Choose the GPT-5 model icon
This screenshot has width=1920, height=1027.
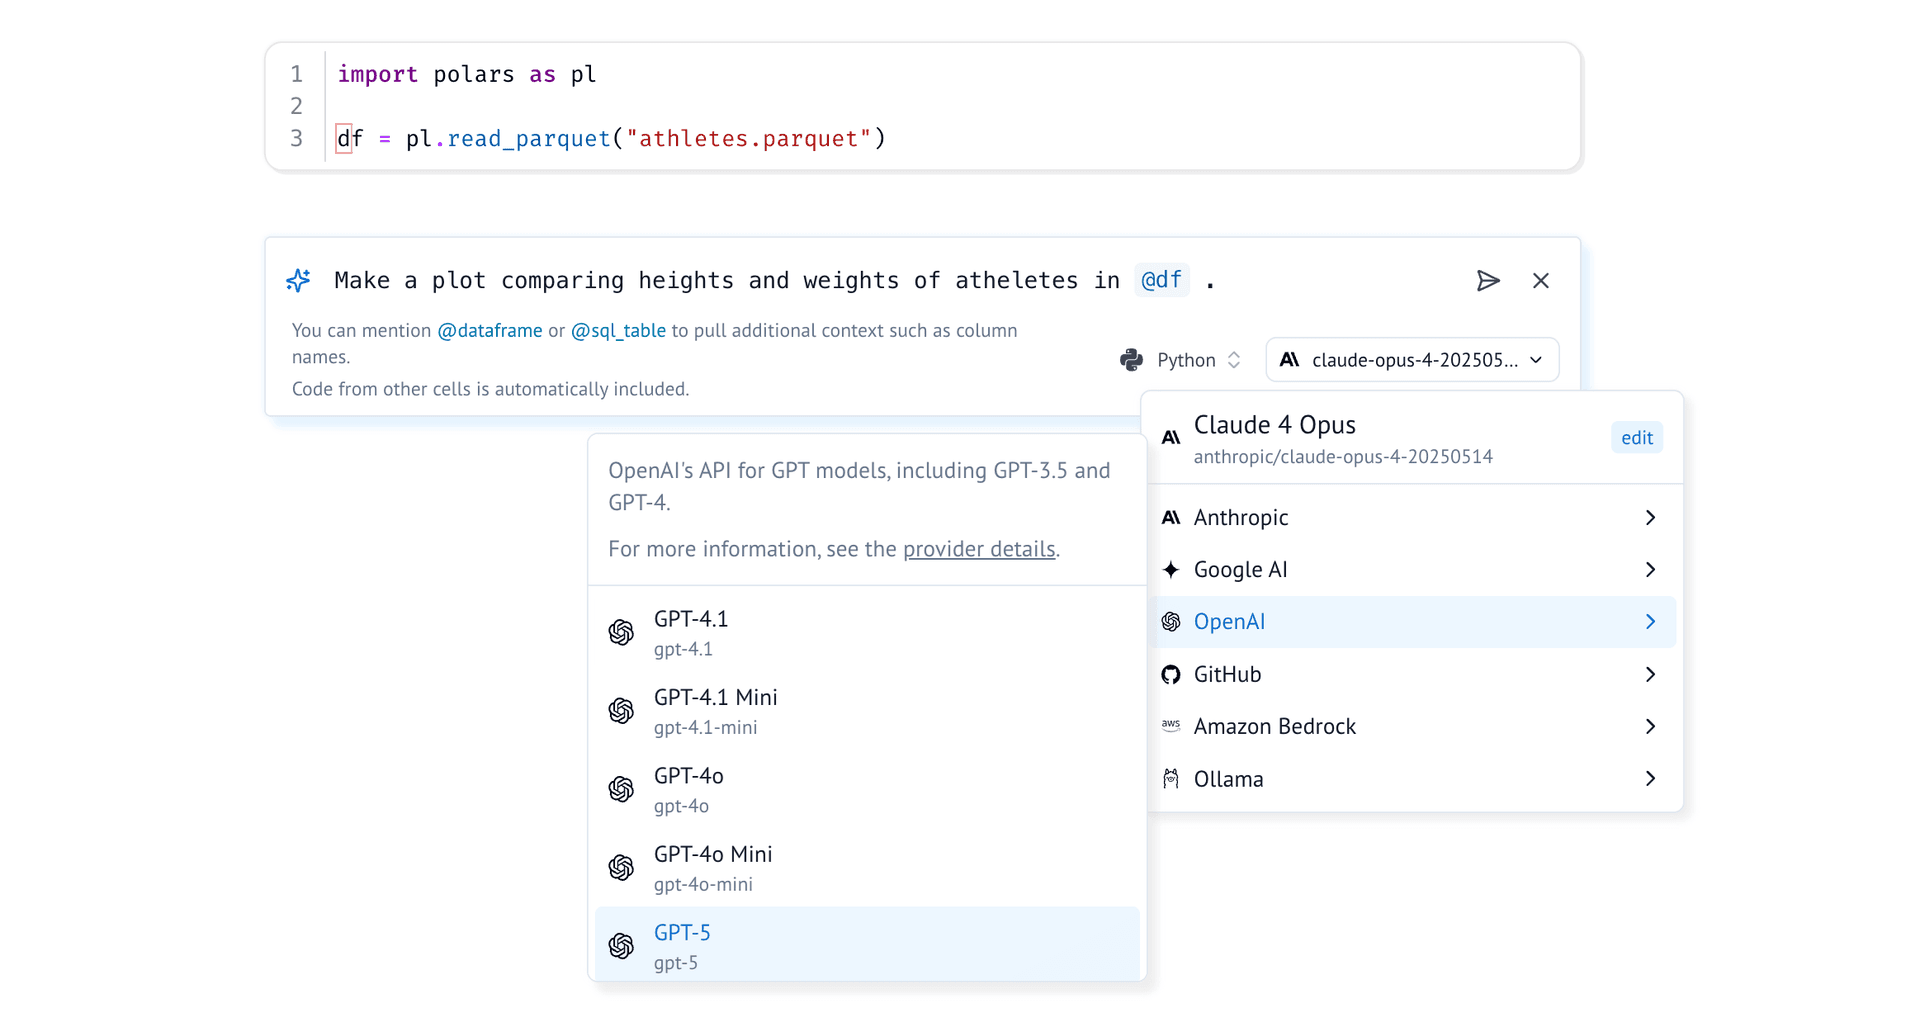click(x=621, y=946)
